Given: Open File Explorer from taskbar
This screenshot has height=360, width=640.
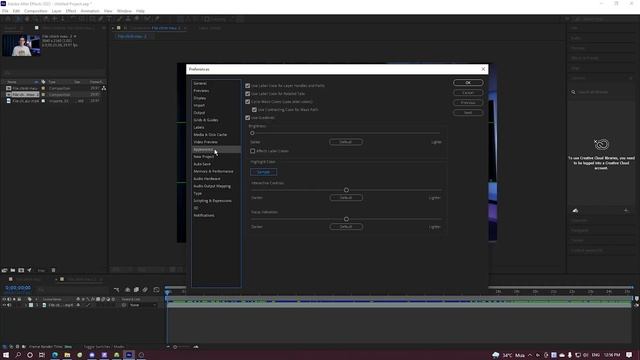Looking at the screenshot, I should [x=67, y=355].
